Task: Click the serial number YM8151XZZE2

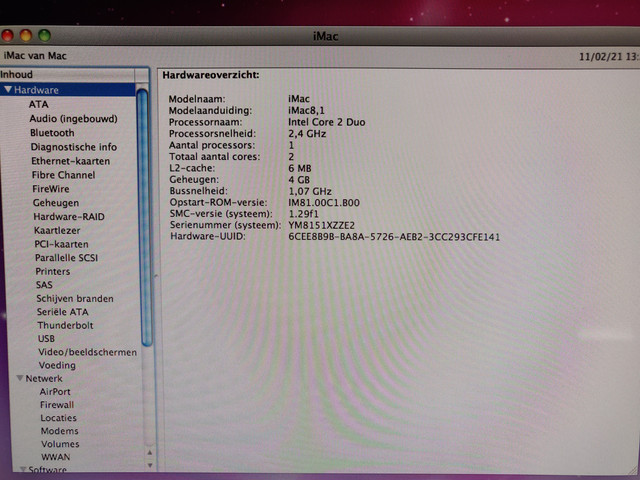Action: (321, 226)
